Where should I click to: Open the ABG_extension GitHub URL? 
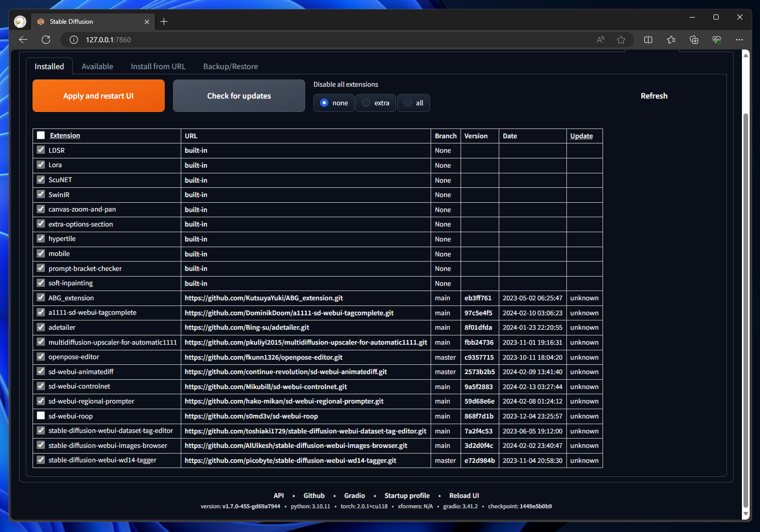click(x=264, y=298)
